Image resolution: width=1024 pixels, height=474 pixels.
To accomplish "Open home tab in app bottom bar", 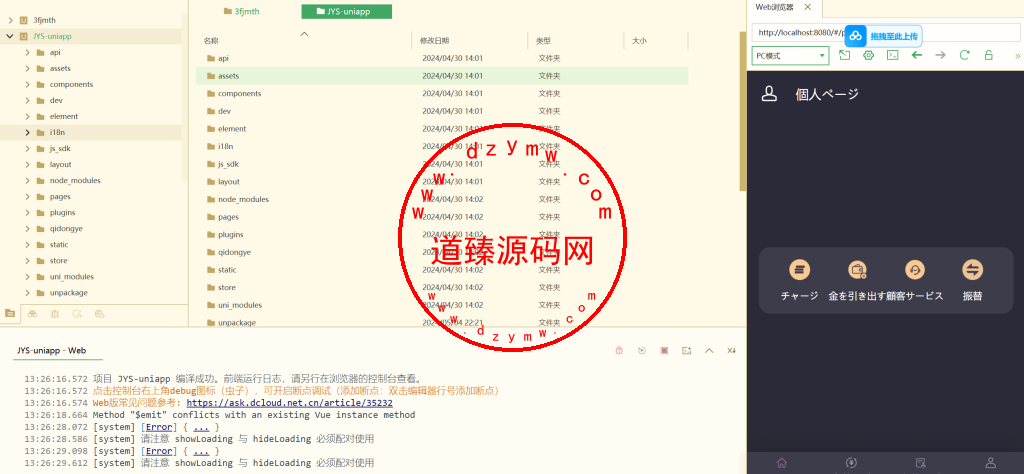I will pos(782,463).
